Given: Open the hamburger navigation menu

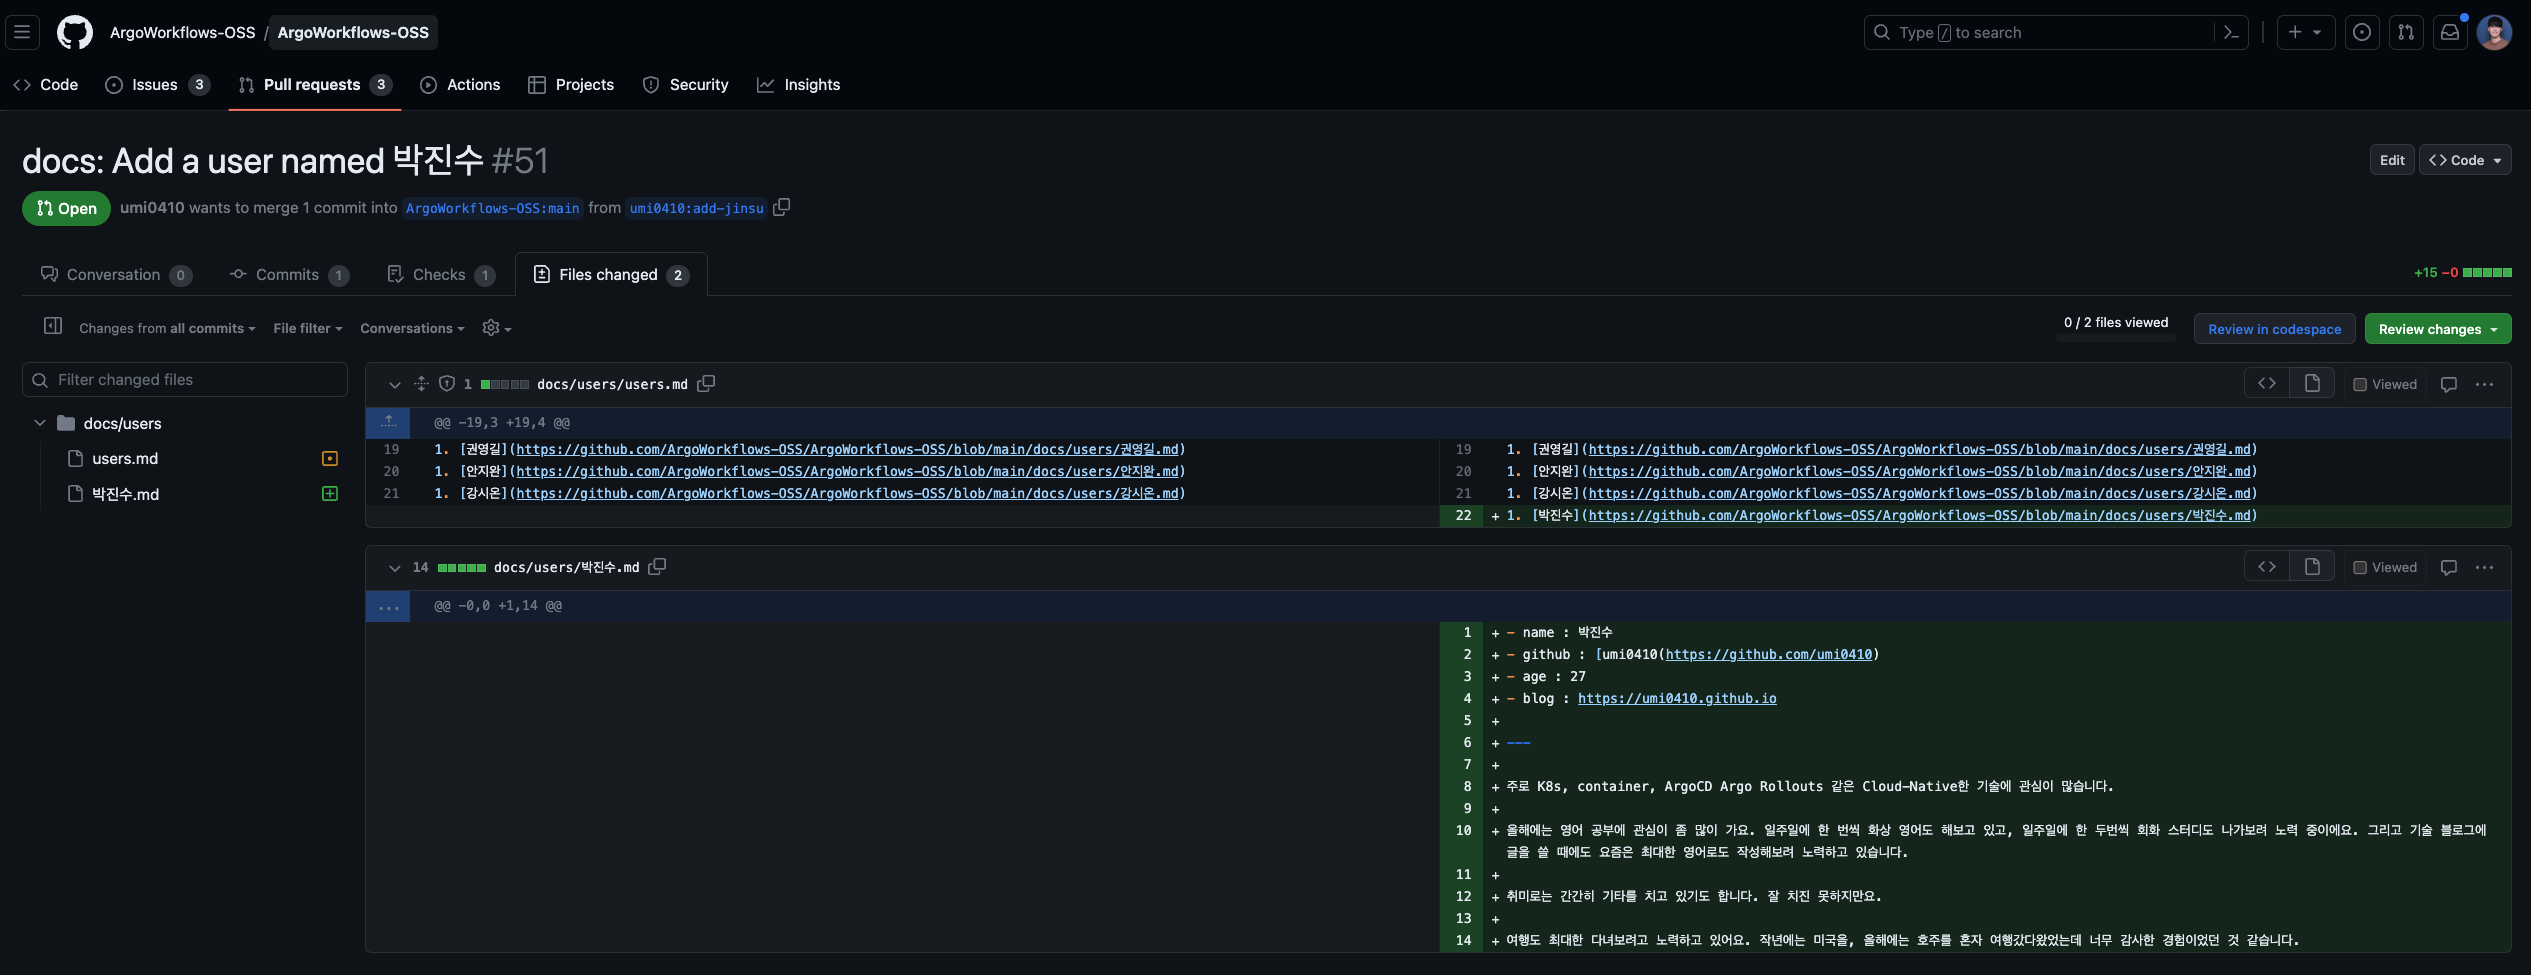Looking at the screenshot, I should [22, 32].
